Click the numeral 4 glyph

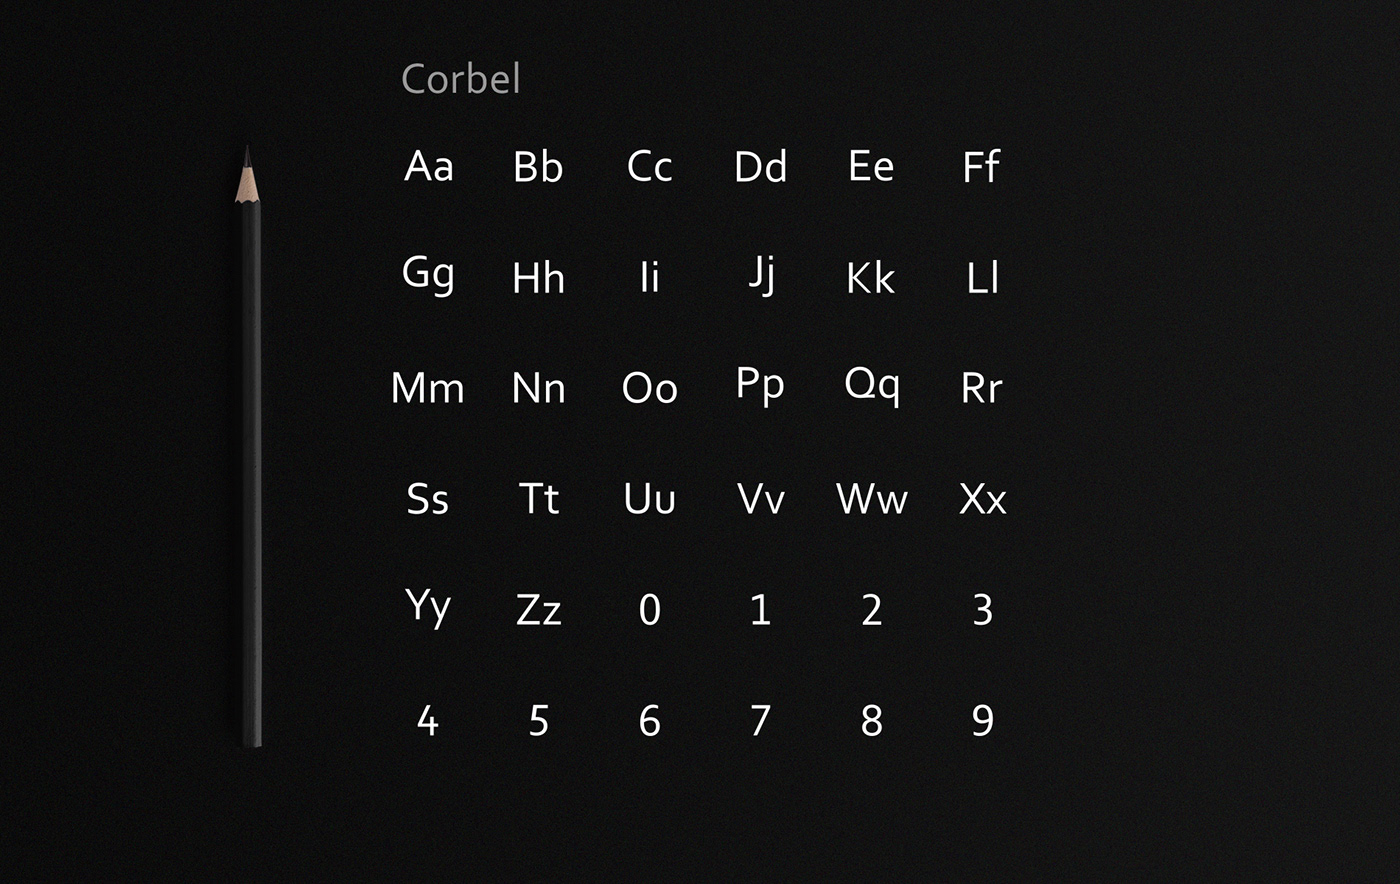point(428,720)
